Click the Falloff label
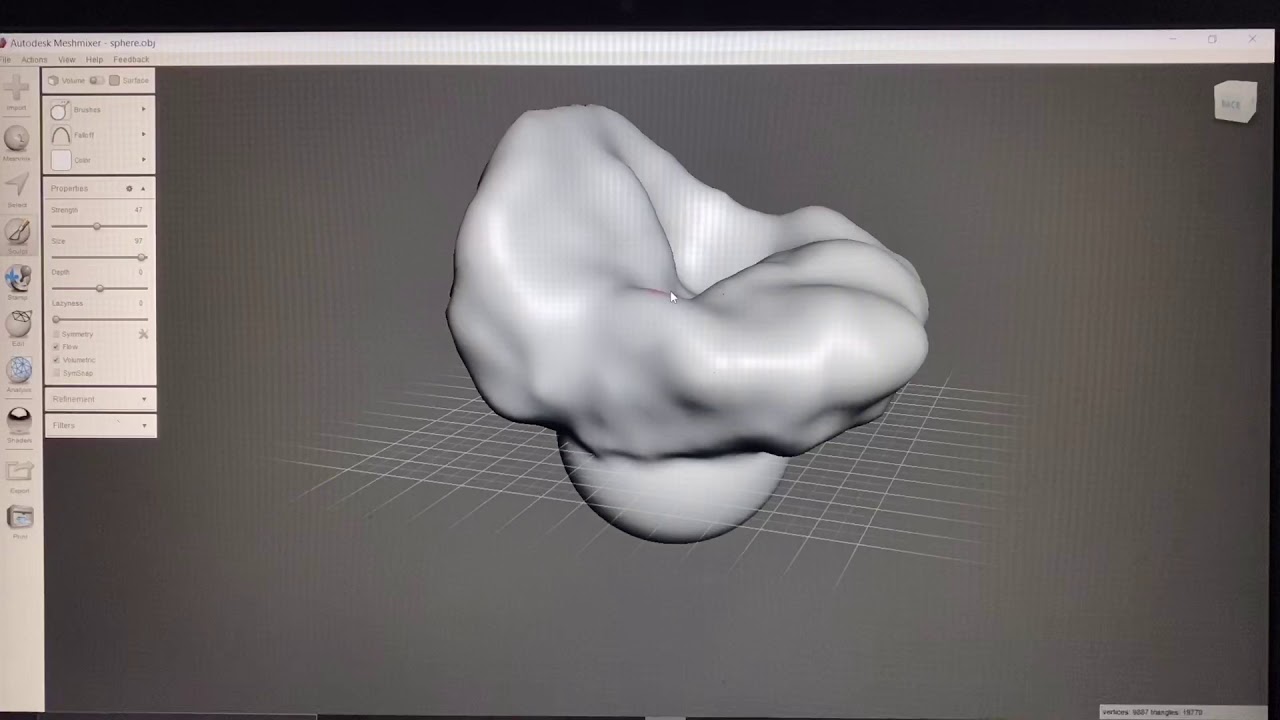Viewport: 1280px width, 720px height. click(x=84, y=135)
